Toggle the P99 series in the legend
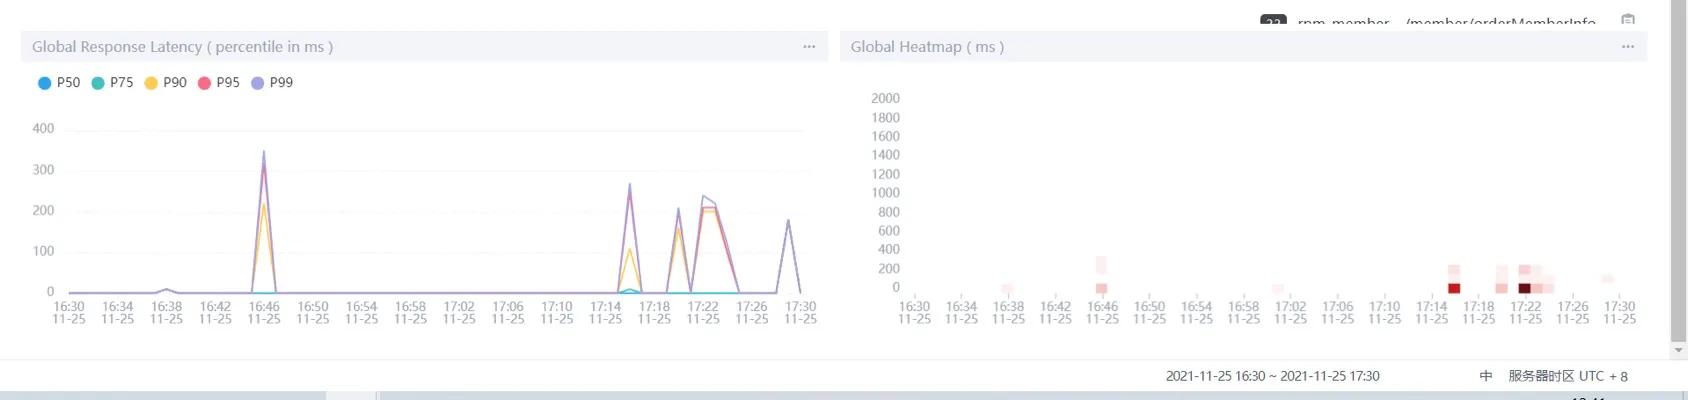Image resolution: width=1688 pixels, height=400 pixels. tap(272, 83)
